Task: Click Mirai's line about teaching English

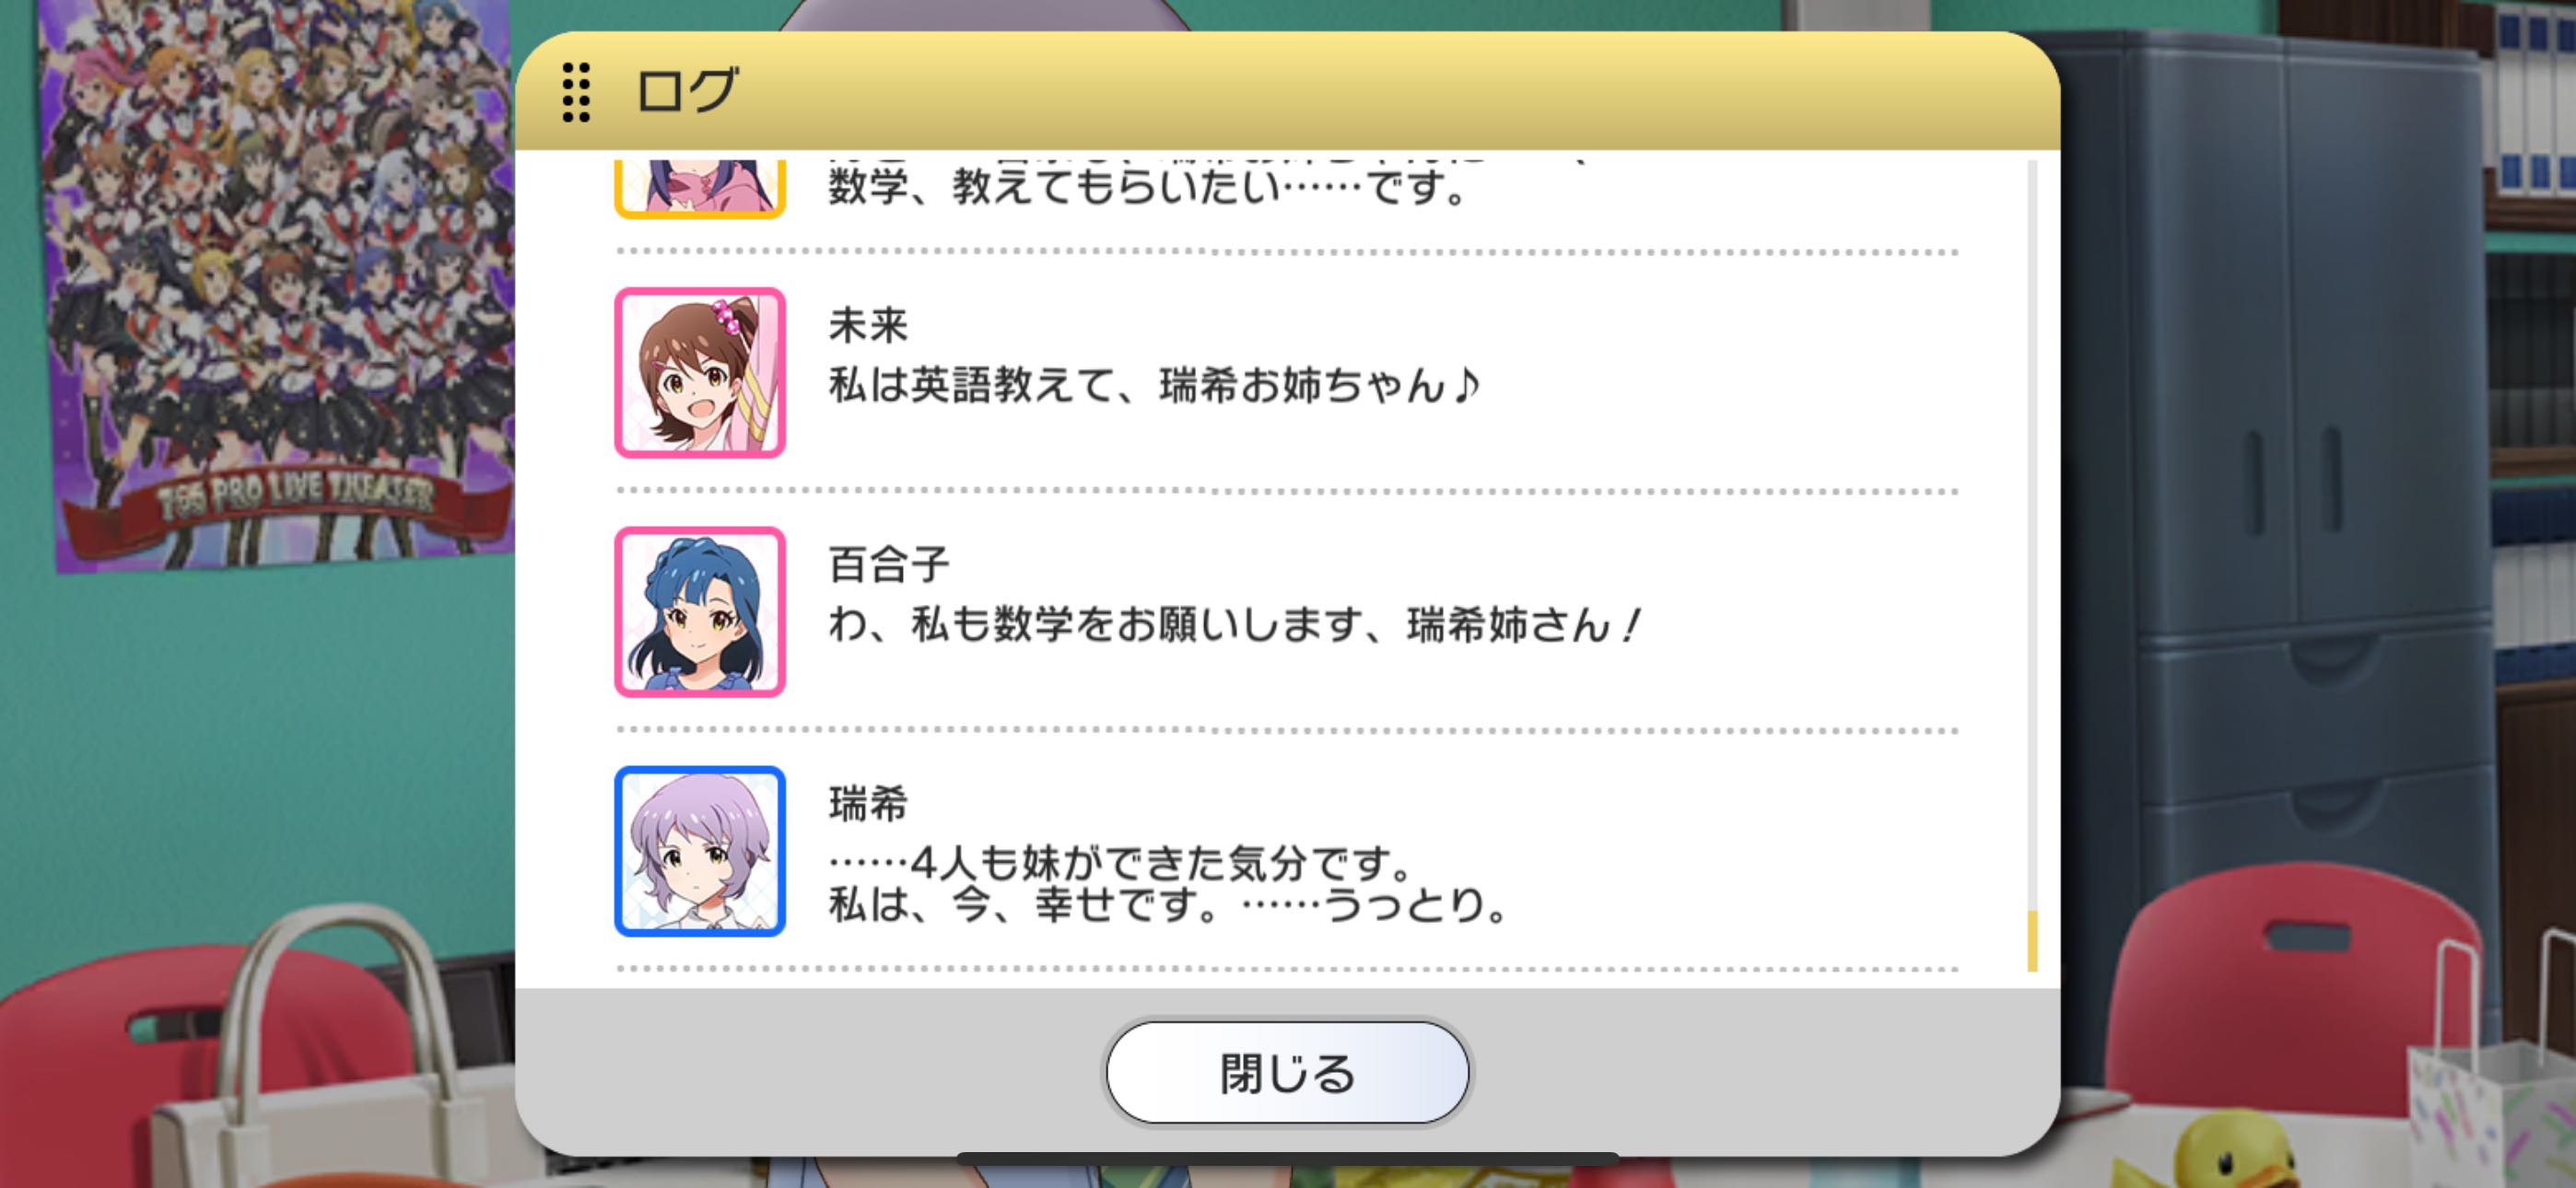Action: 1154,385
